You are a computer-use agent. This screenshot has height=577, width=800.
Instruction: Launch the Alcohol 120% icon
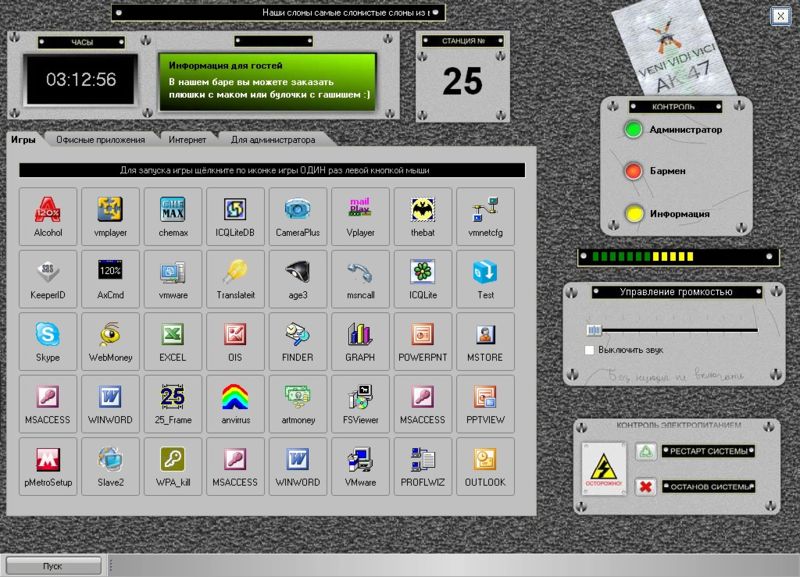click(48, 216)
